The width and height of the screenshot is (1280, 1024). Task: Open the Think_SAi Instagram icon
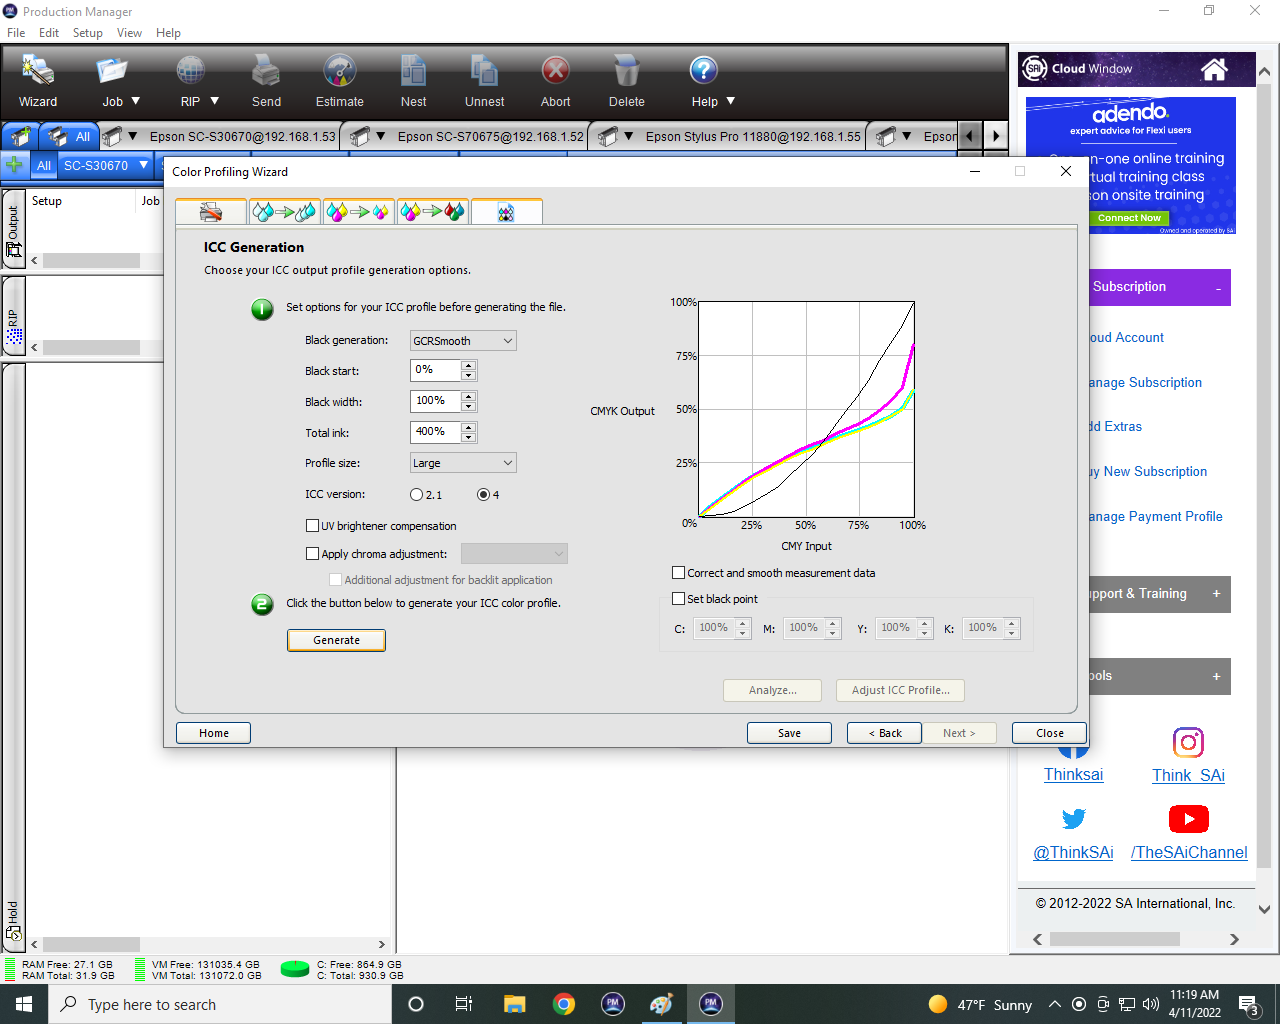[x=1188, y=742]
